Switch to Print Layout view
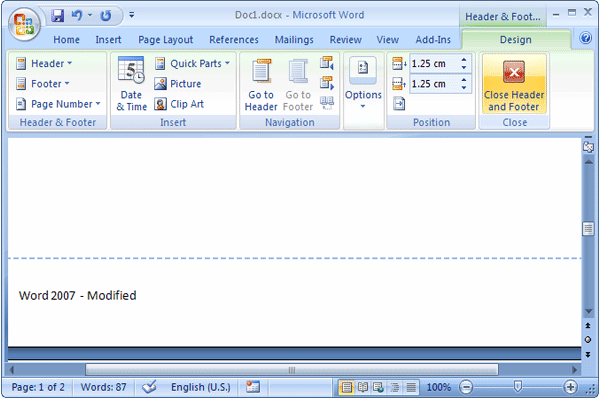600x400 pixels. 346,387
